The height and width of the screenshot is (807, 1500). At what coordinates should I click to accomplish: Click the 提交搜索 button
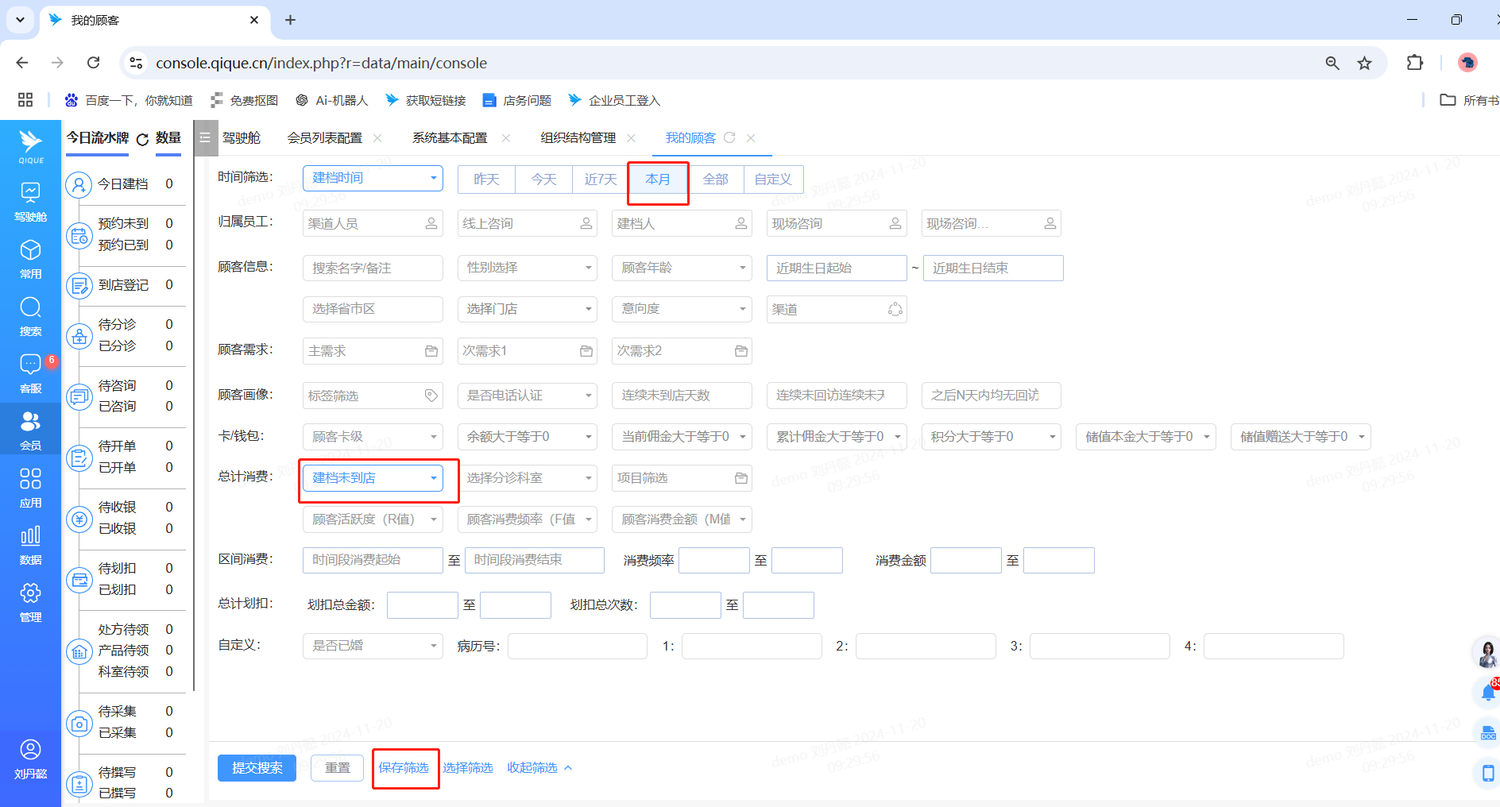click(257, 768)
